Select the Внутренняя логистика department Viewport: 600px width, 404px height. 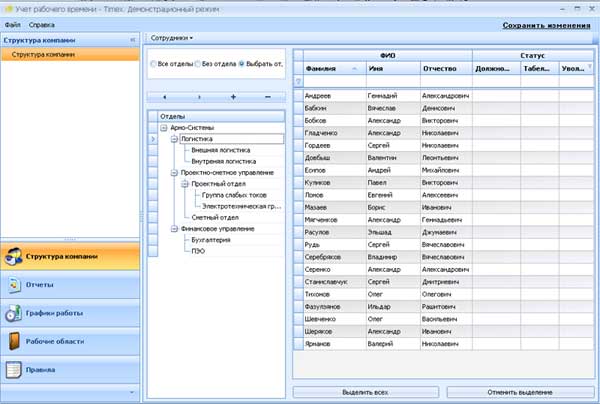[224, 161]
